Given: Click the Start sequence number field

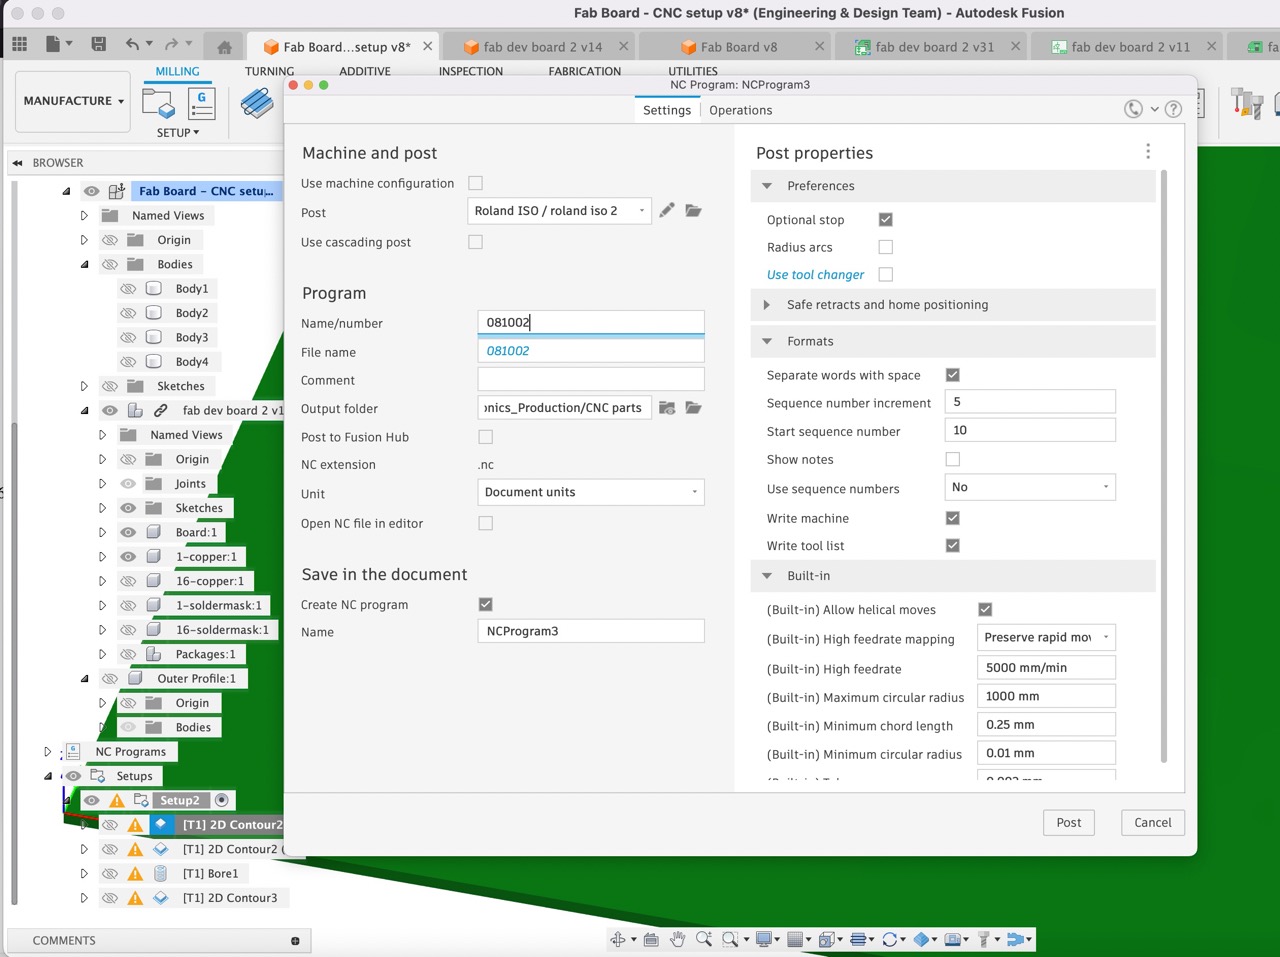Looking at the screenshot, I should [x=1030, y=430].
